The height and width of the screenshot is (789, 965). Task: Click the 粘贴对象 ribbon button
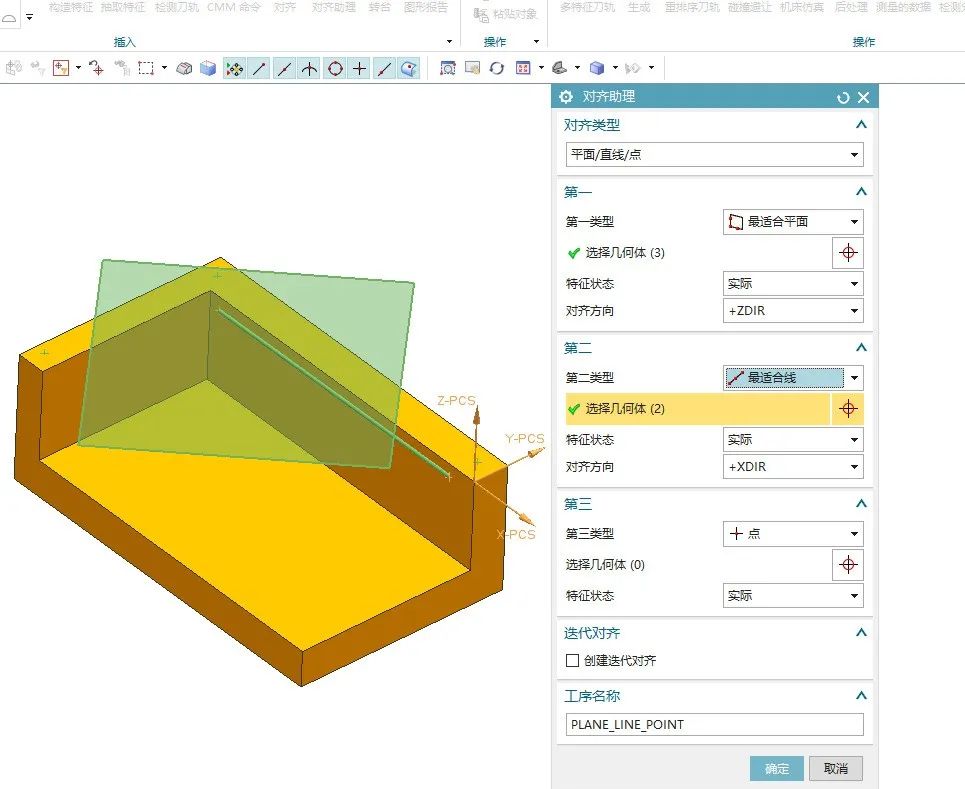click(x=505, y=14)
